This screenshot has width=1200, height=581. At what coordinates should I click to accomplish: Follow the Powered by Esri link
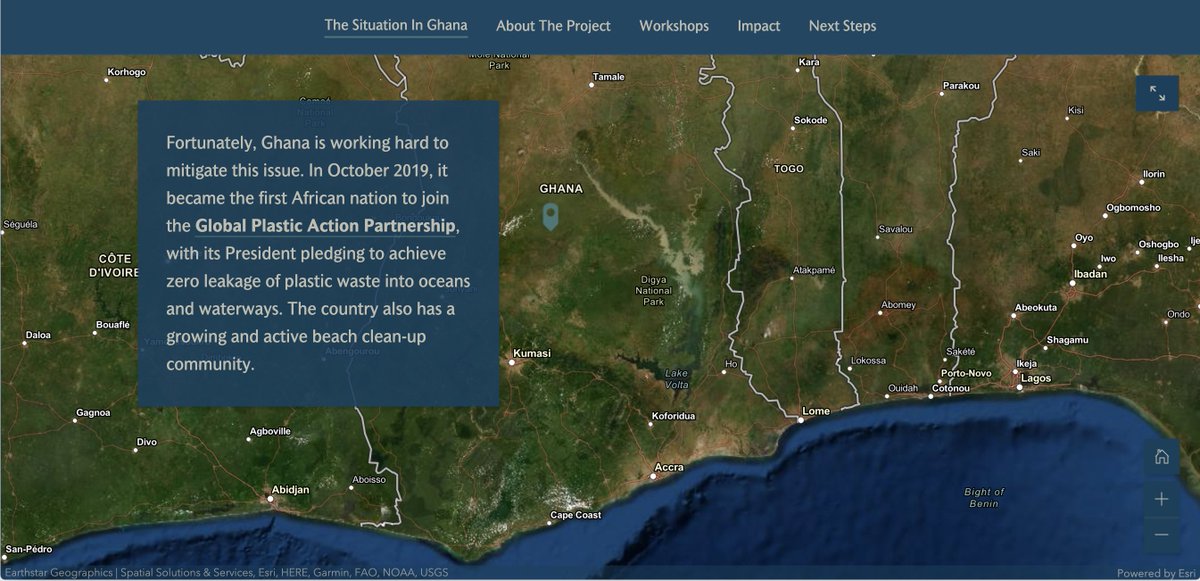click(x=1154, y=573)
